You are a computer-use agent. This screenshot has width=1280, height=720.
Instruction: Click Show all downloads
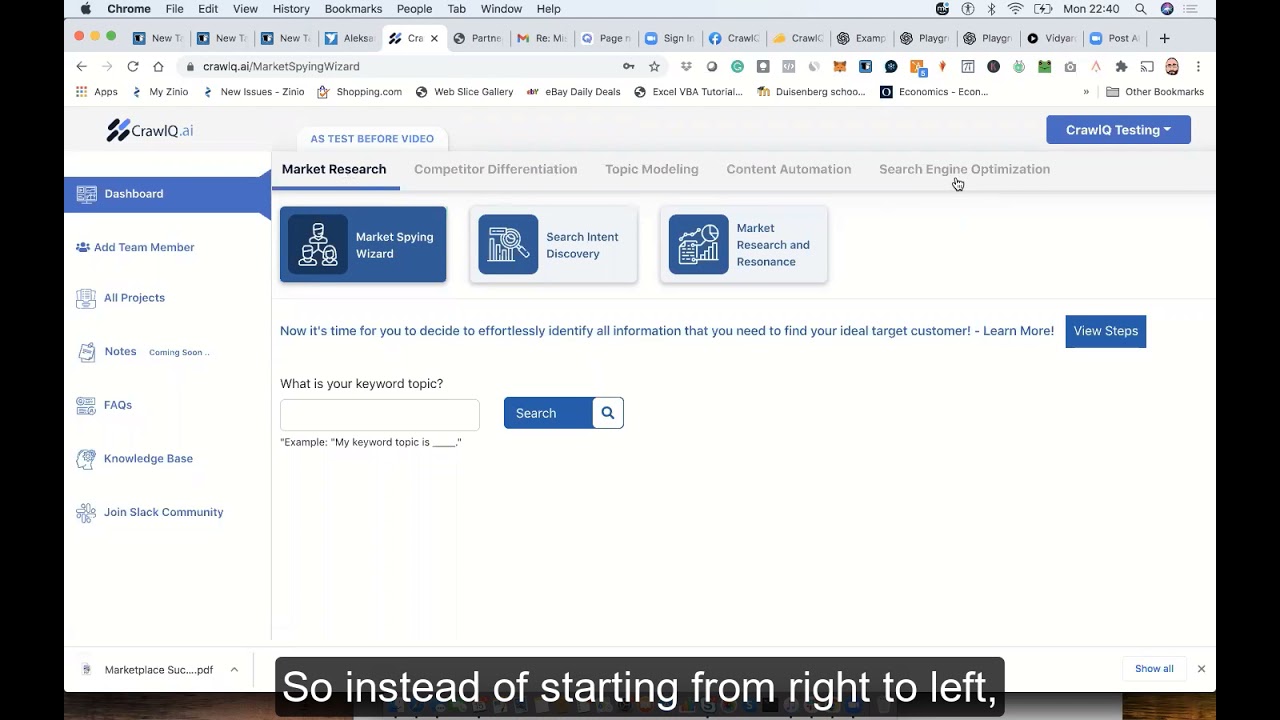pos(1154,669)
